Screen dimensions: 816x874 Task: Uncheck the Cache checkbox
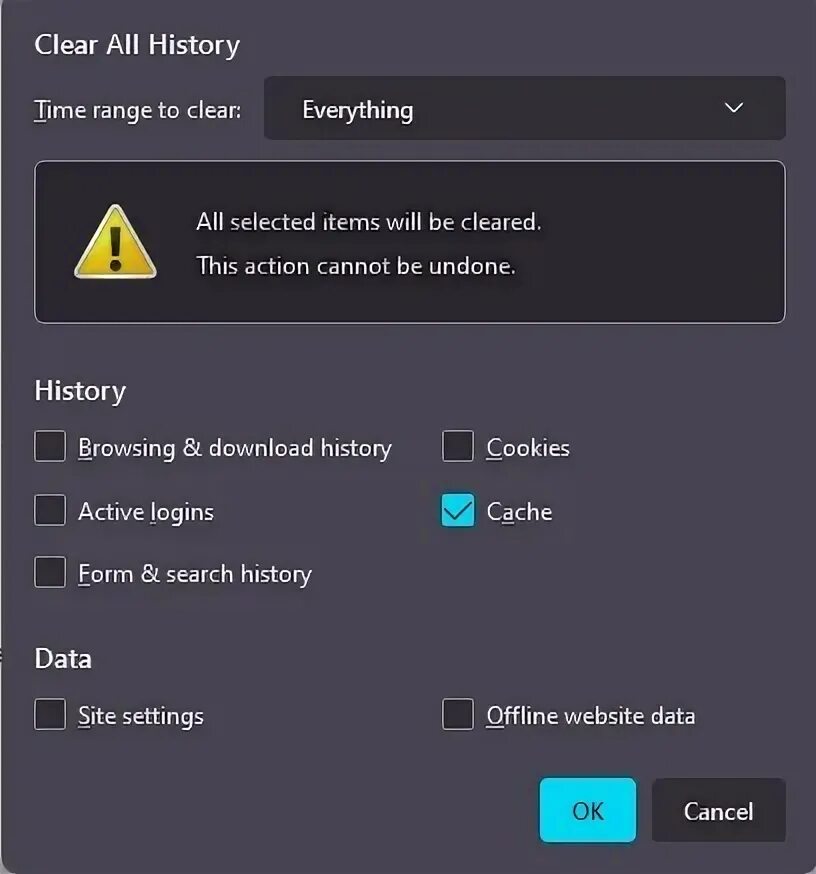click(x=458, y=511)
